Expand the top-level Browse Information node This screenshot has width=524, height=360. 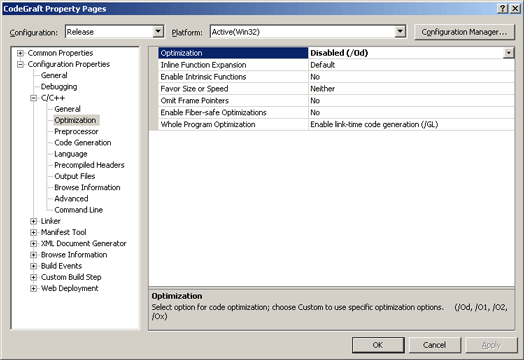tap(33, 255)
